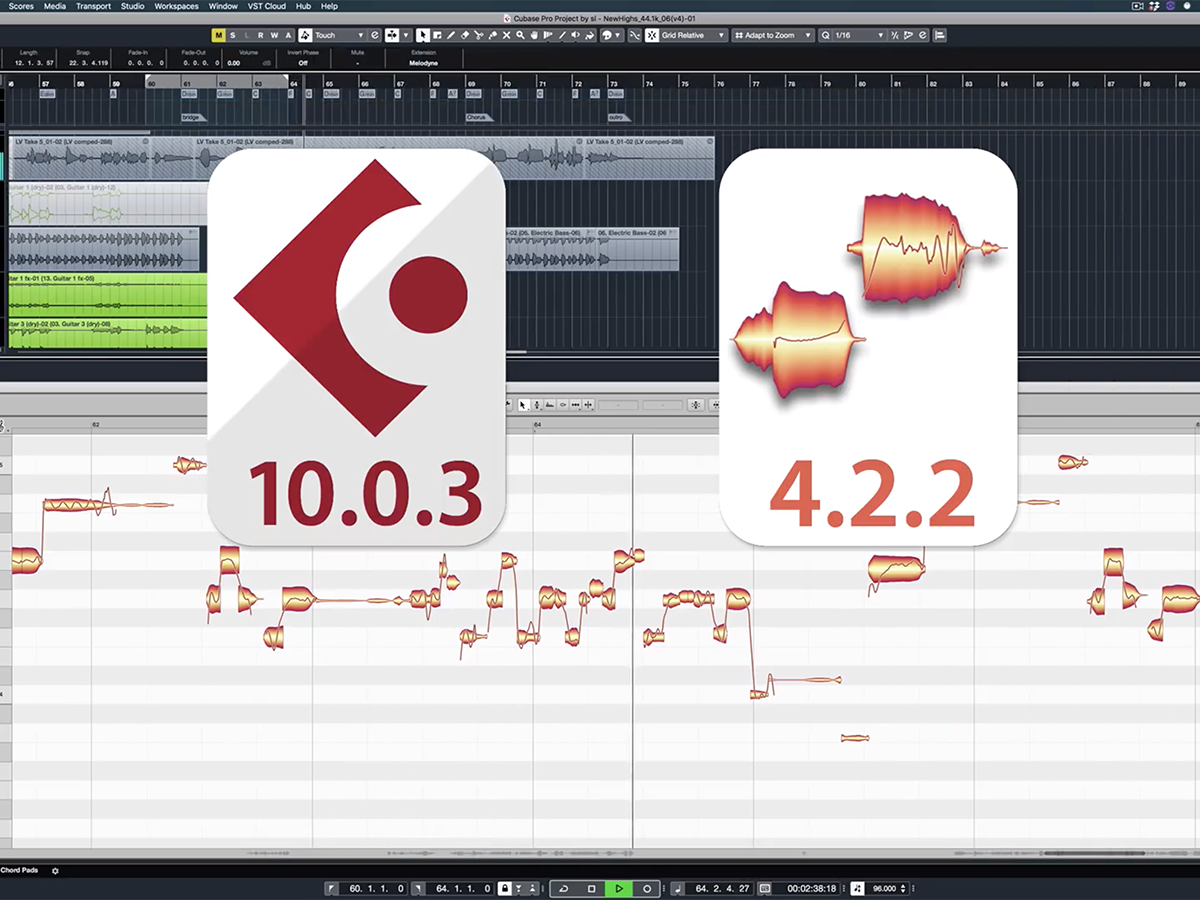Image resolution: width=1200 pixels, height=900 pixels.
Task: Open the Transport menu
Action: pyautogui.click(x=94, y=6)
